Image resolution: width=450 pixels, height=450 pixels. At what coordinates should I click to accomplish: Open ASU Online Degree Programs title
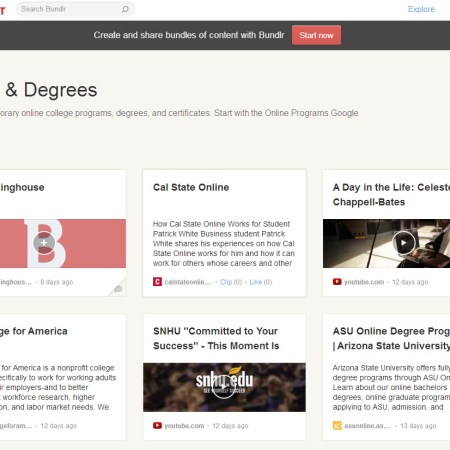pos(391,338)
